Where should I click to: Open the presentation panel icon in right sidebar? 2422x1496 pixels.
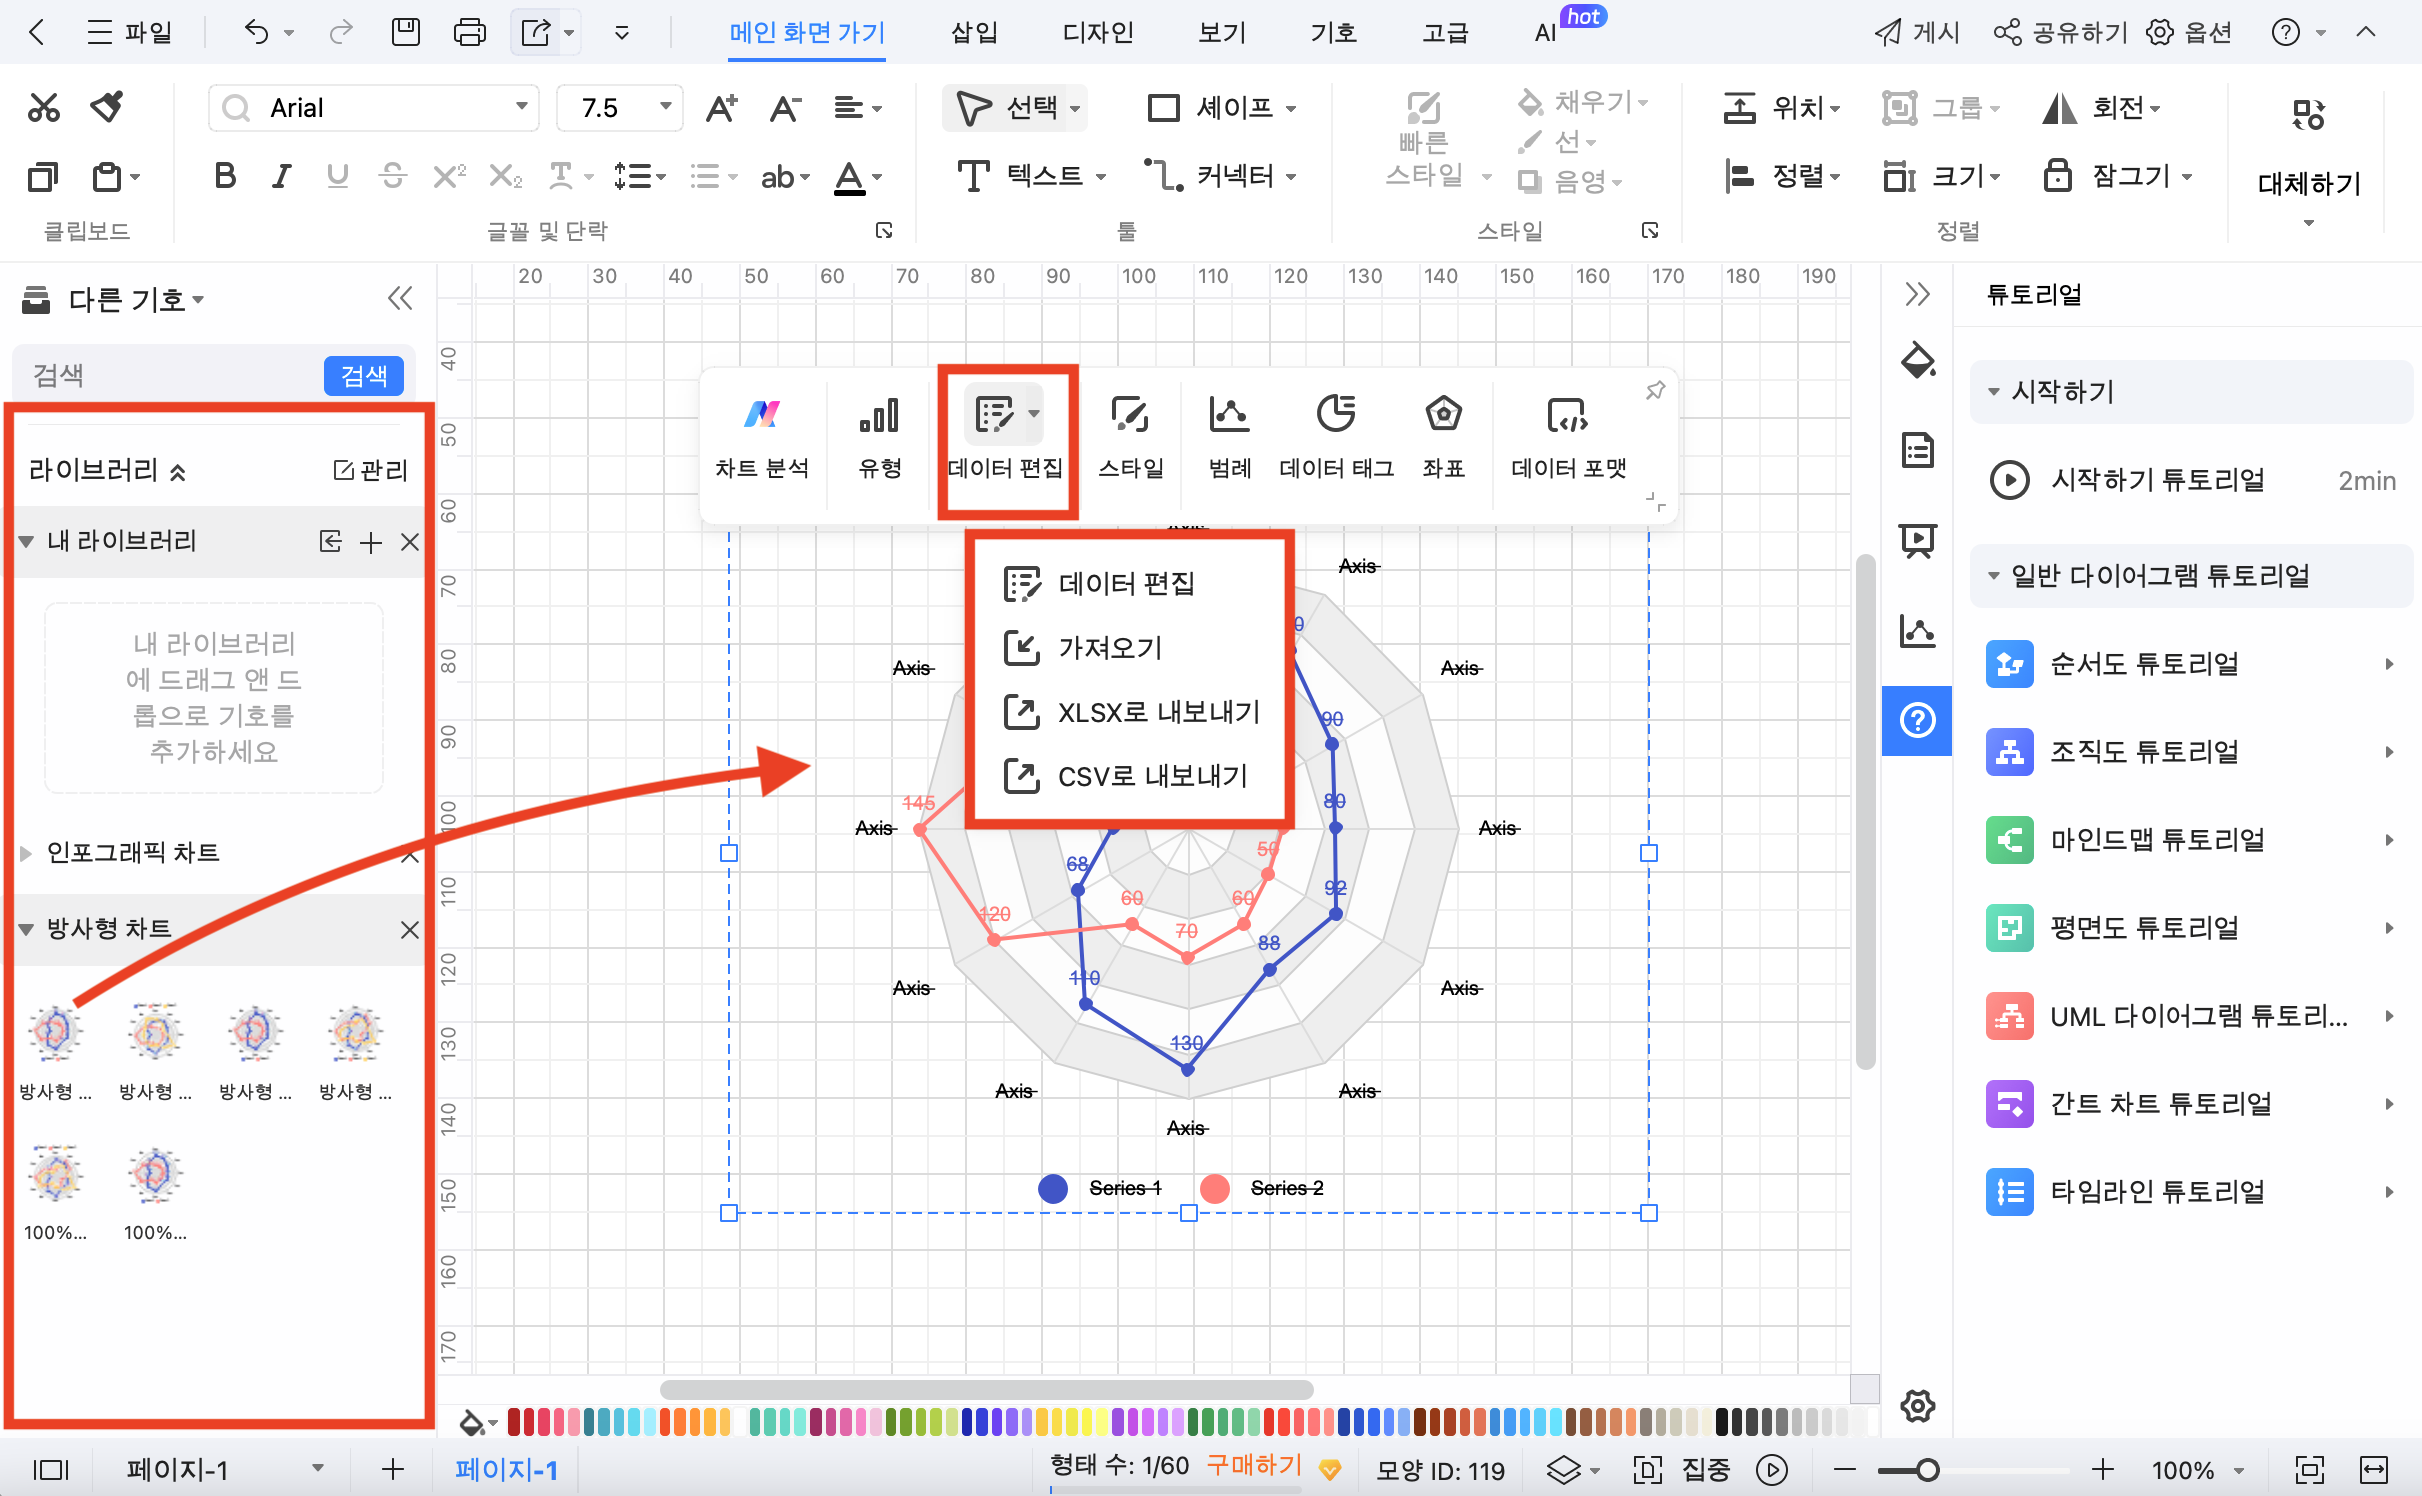click(1917, 541)
